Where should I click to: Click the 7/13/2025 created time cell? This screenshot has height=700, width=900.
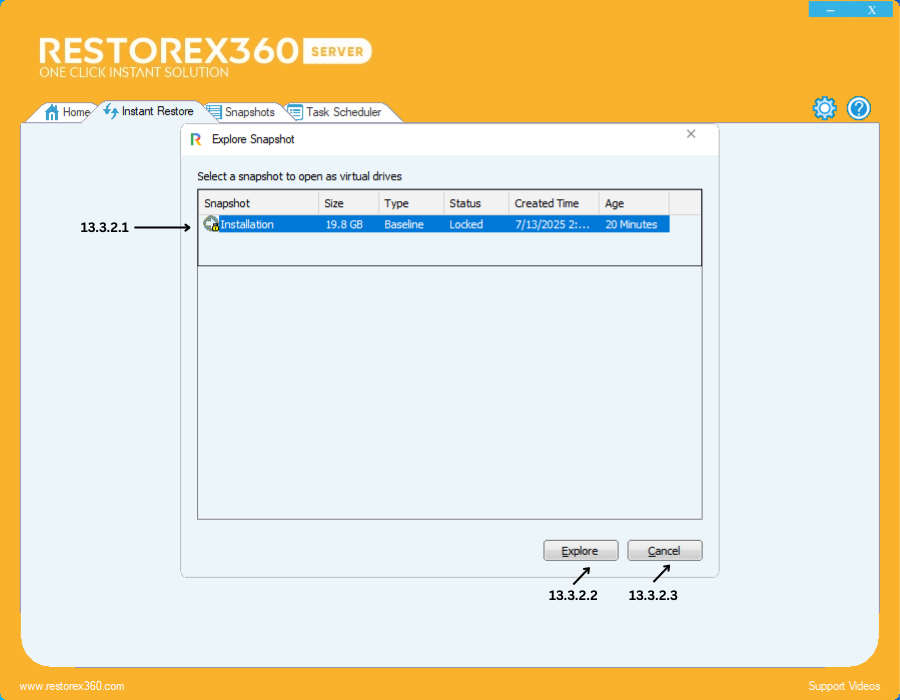[552, 224]
